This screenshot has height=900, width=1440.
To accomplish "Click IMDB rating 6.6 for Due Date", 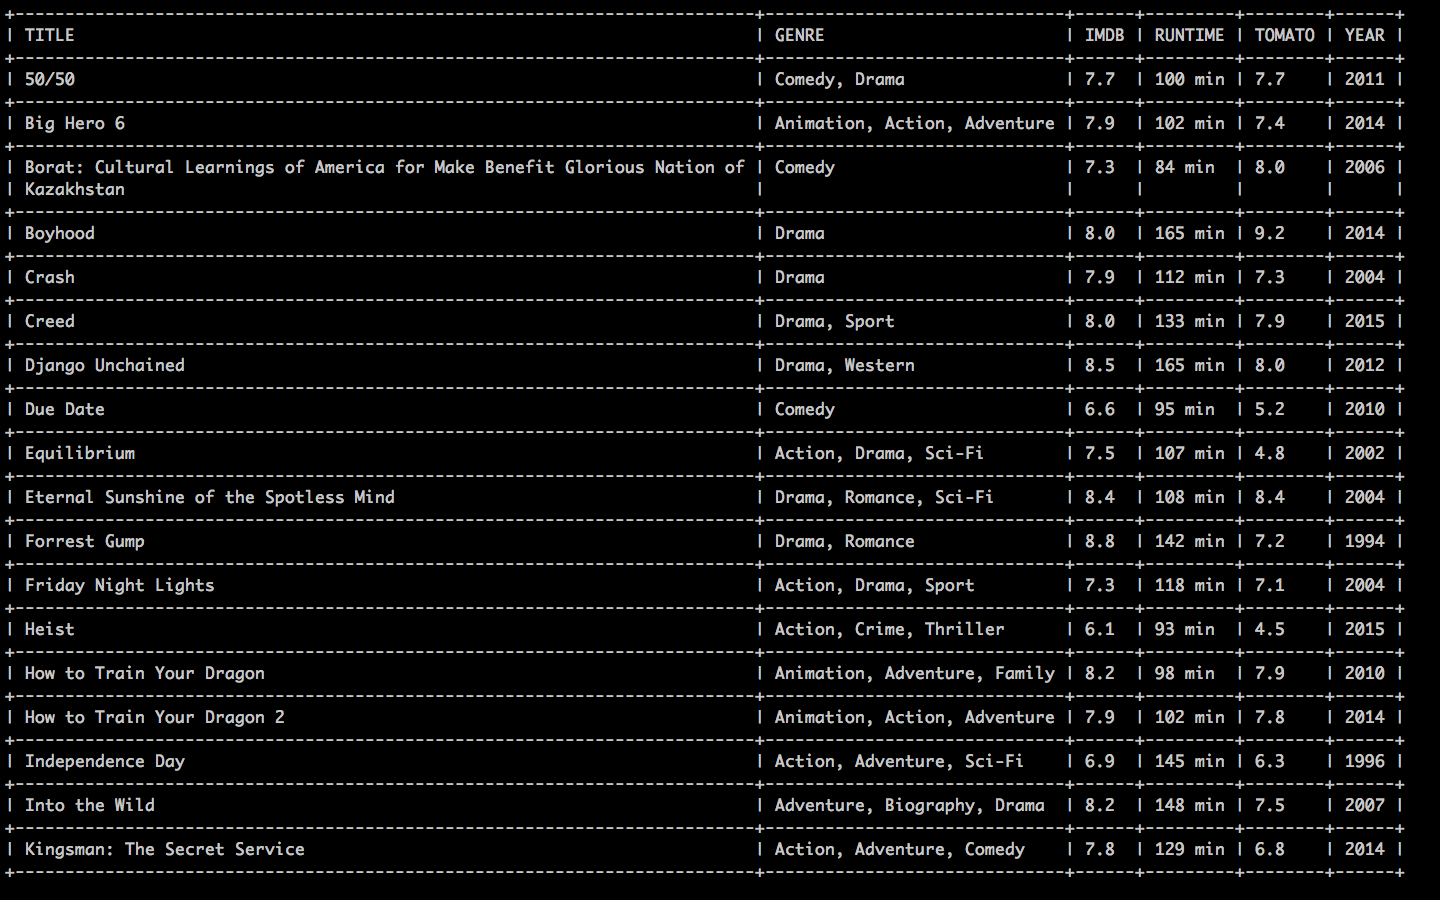I will click(1100, 409).
